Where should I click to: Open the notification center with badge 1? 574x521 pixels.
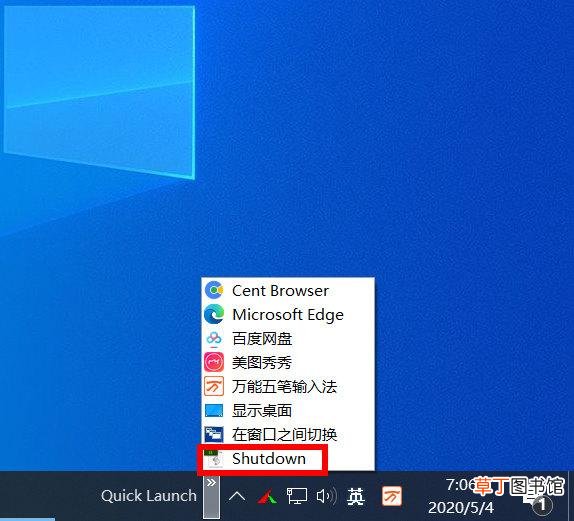coord(540,505)
